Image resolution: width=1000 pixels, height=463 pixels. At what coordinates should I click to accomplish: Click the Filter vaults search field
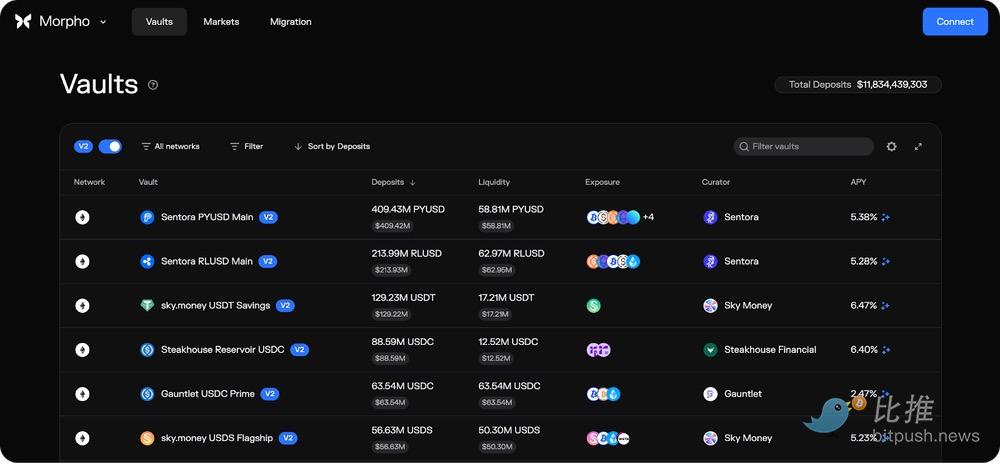pyautogui.click(x=808, y=146)
